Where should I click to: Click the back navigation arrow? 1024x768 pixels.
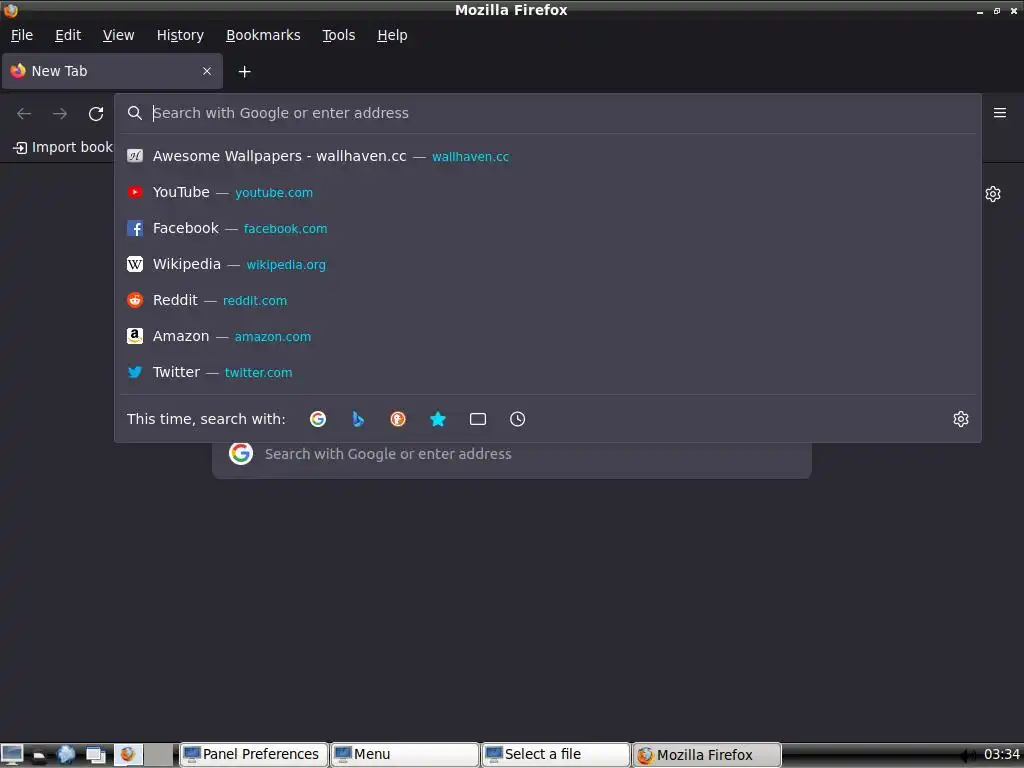(x=24, y=114)
